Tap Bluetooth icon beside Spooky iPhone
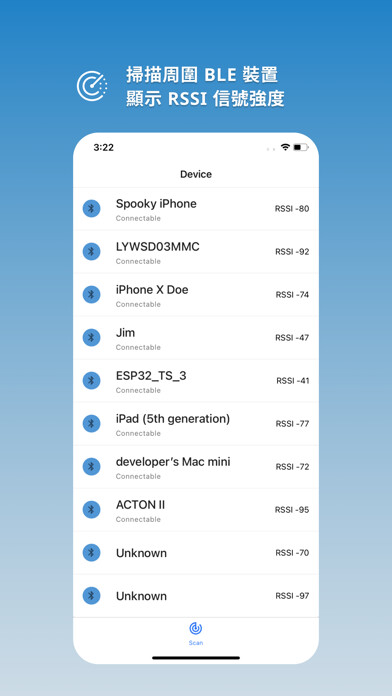The height and width of the screenshot is (696, 392). pyautogui.click(x=91, y=209)
